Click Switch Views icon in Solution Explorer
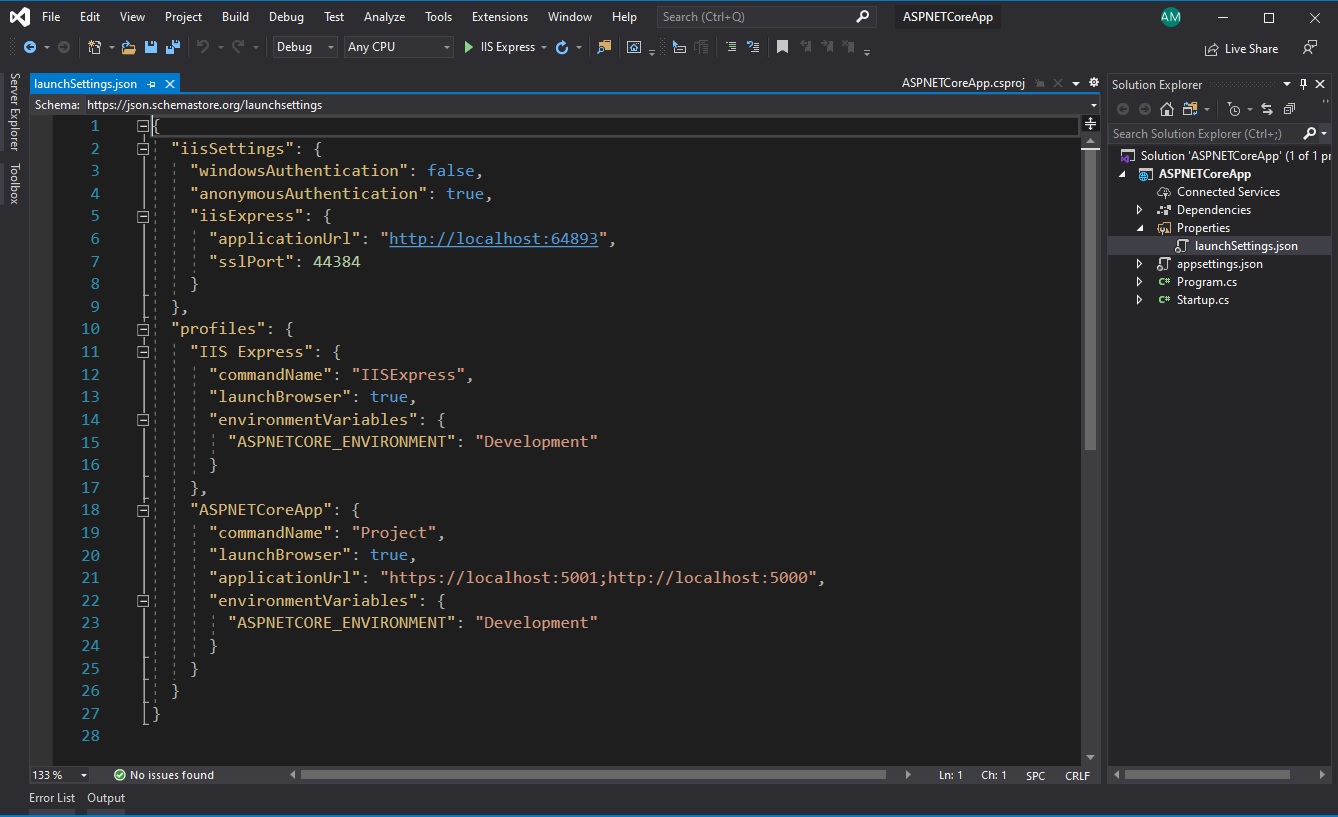The image size is (1338, 817). pyautogui.click(x=1190, y=109)
